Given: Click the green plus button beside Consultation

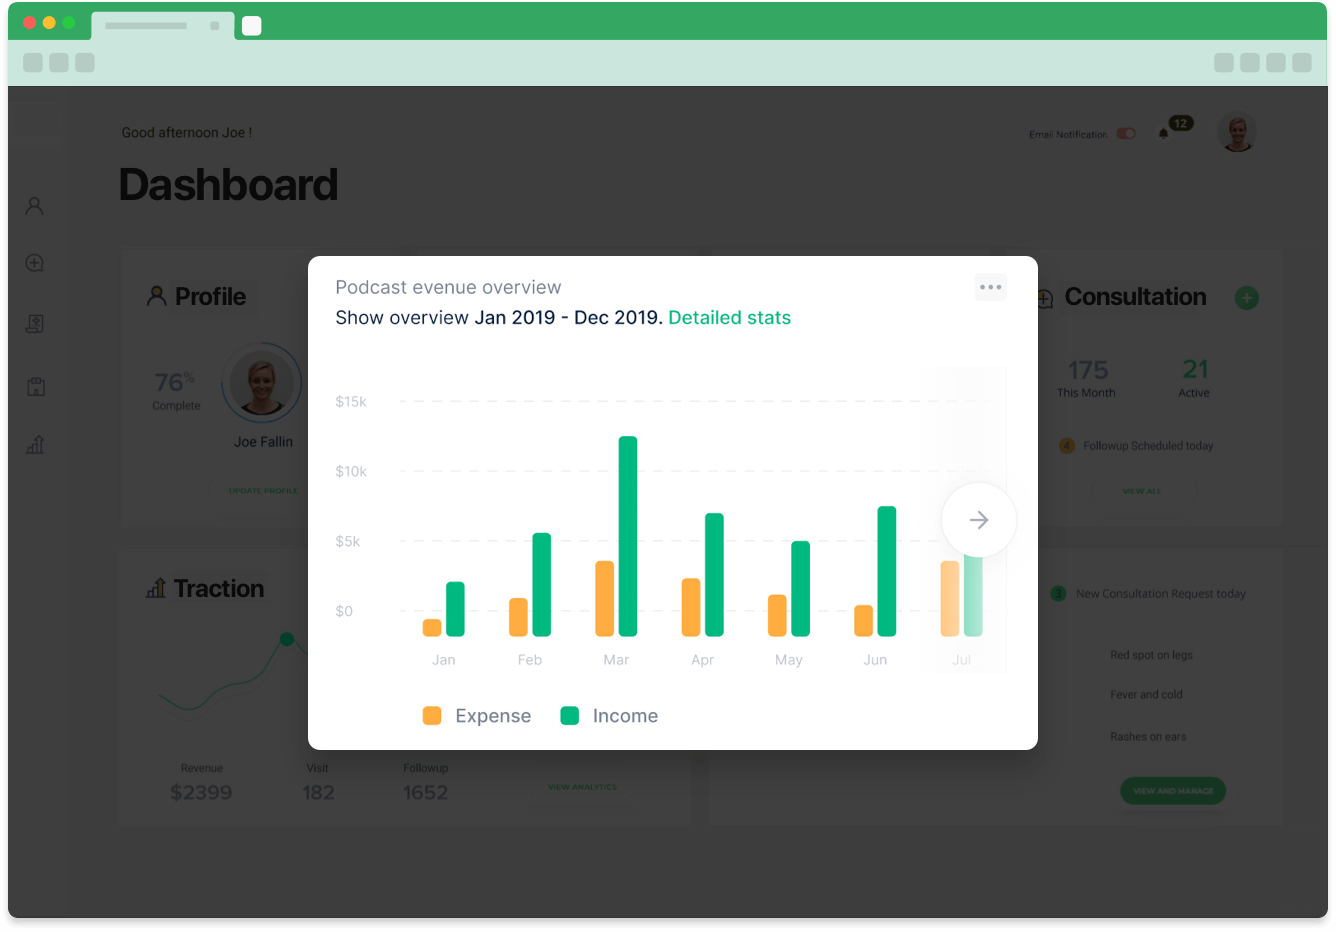Looking at the screenshot, I should (1247, 298).
